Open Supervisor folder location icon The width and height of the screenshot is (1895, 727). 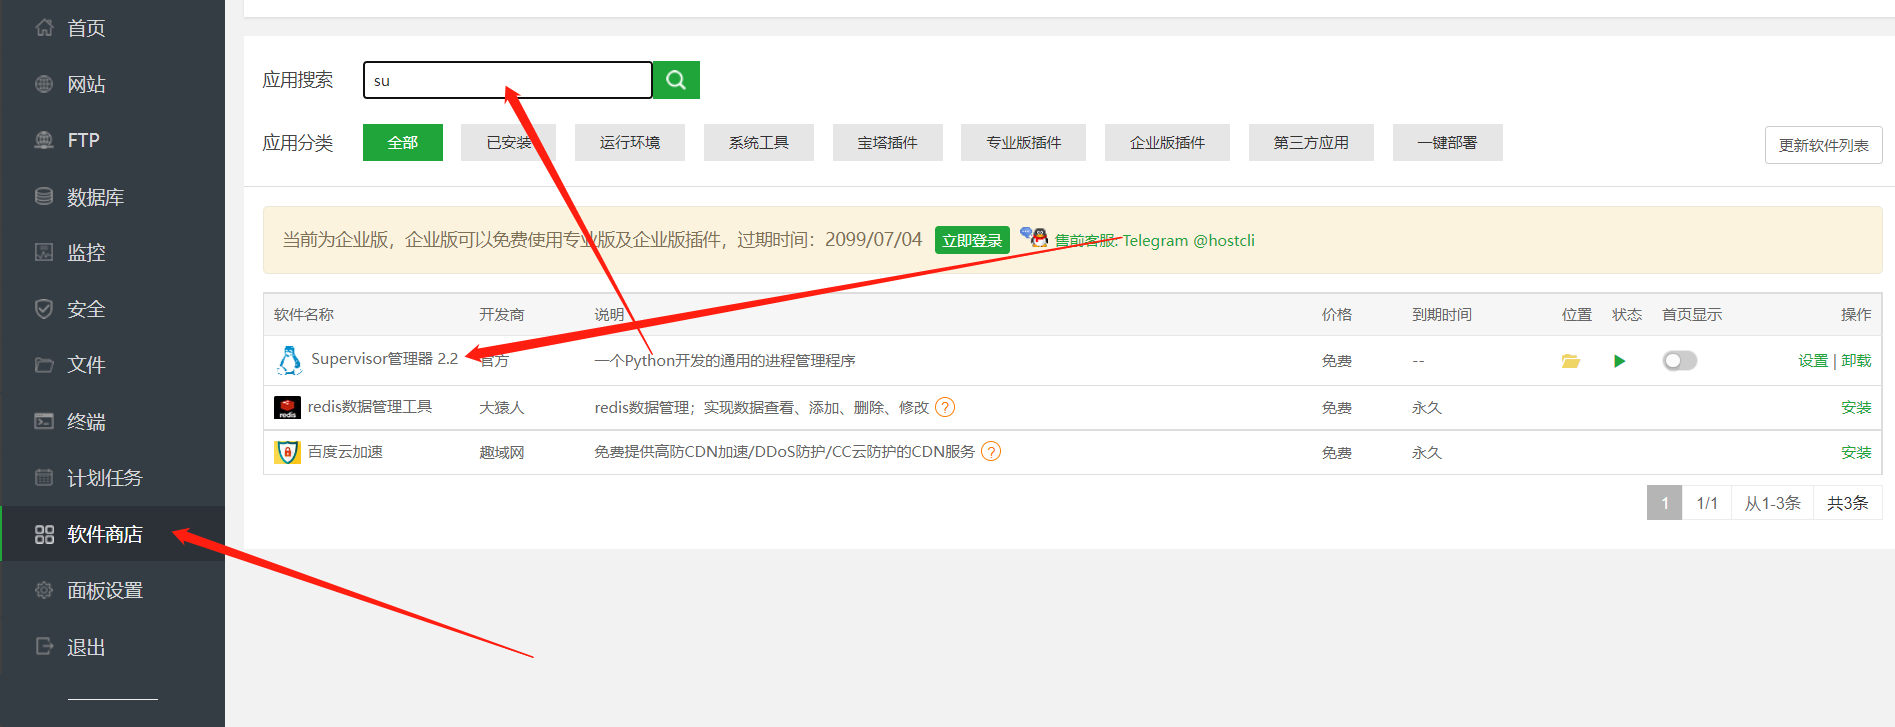pos(1571,361)
